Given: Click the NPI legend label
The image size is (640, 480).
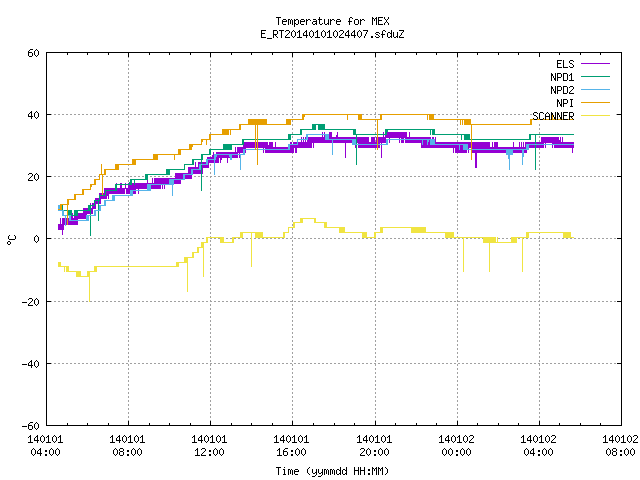Looking at the screenshot, I should pos(565,103).
